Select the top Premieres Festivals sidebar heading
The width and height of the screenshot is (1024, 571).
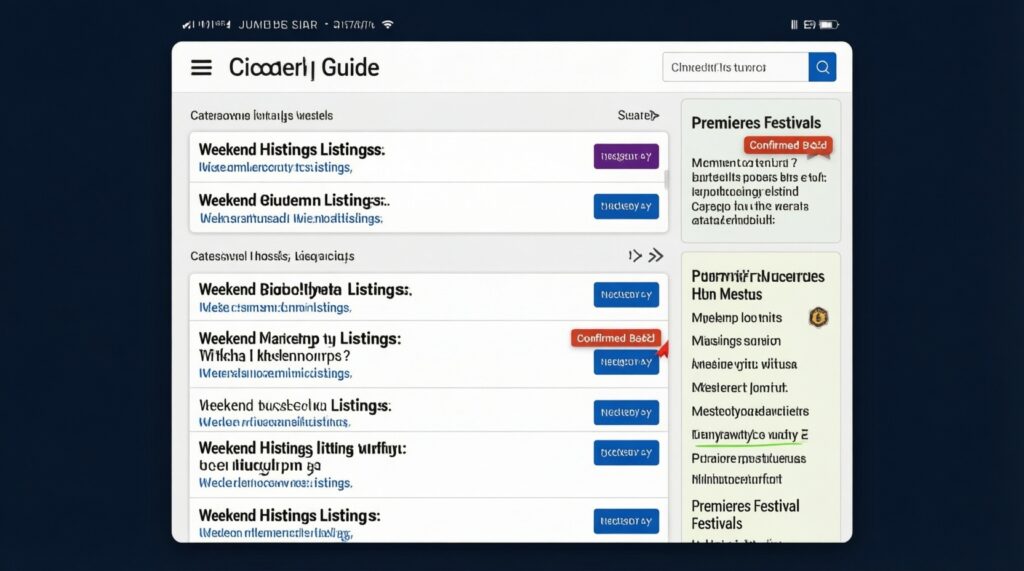pyautogui.click(x=756, y=123)
